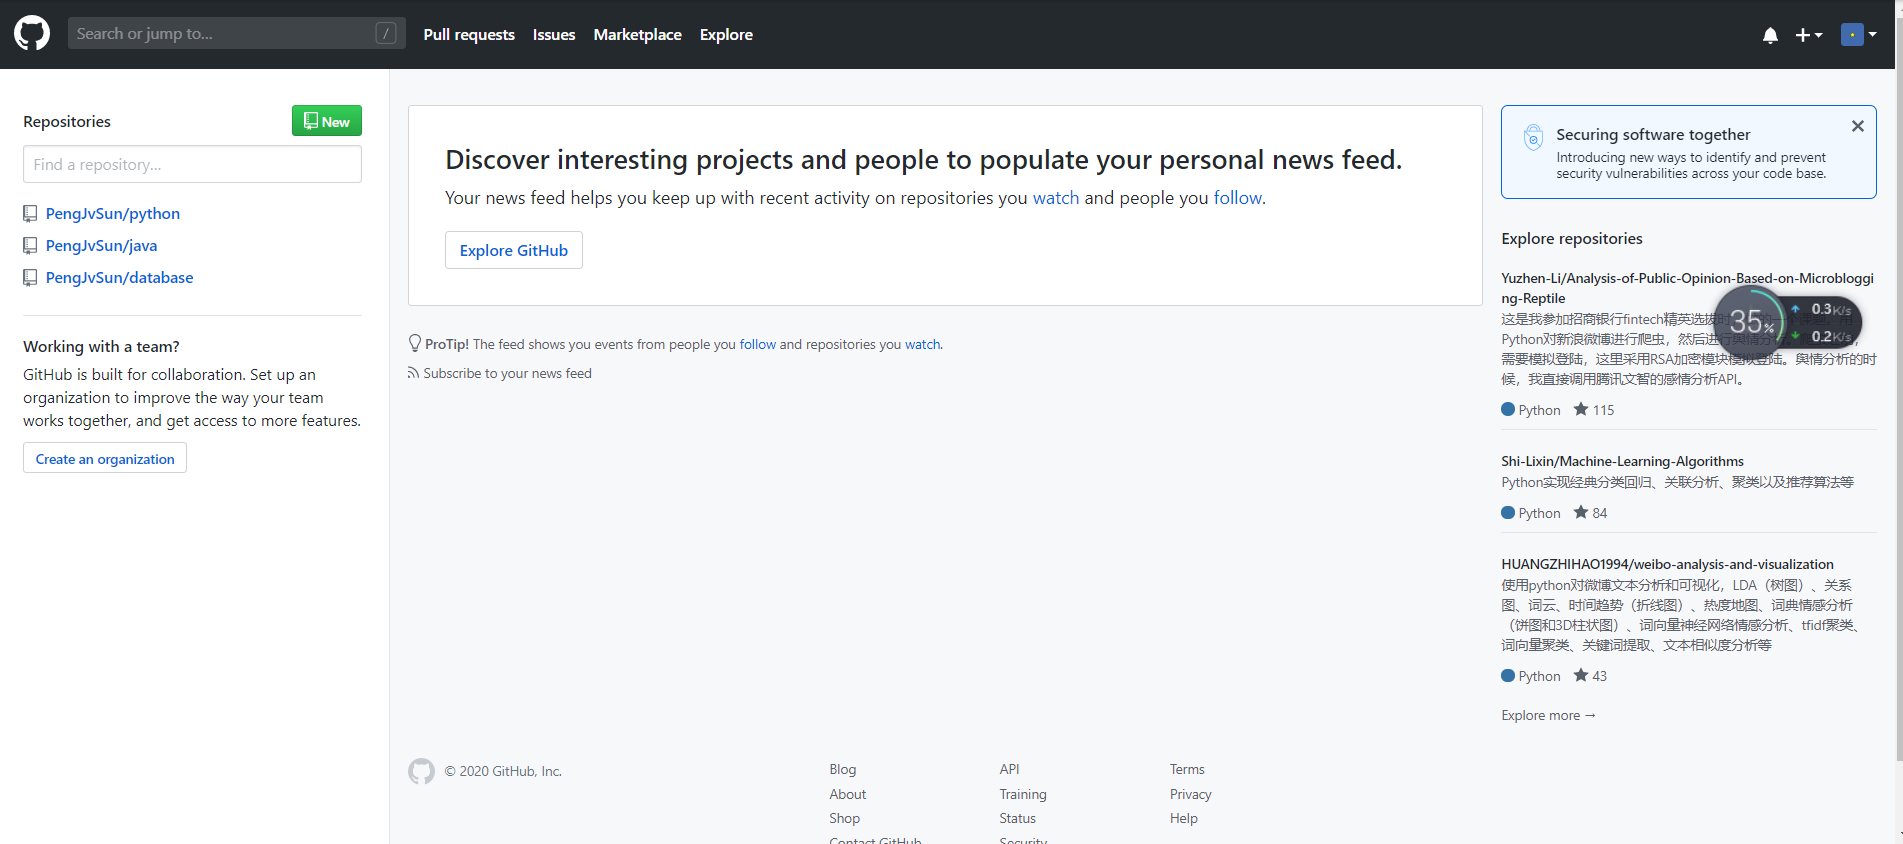The image size is (1903, 844).
Task: Focus the Search or jump to field
Action: (236, 34)
